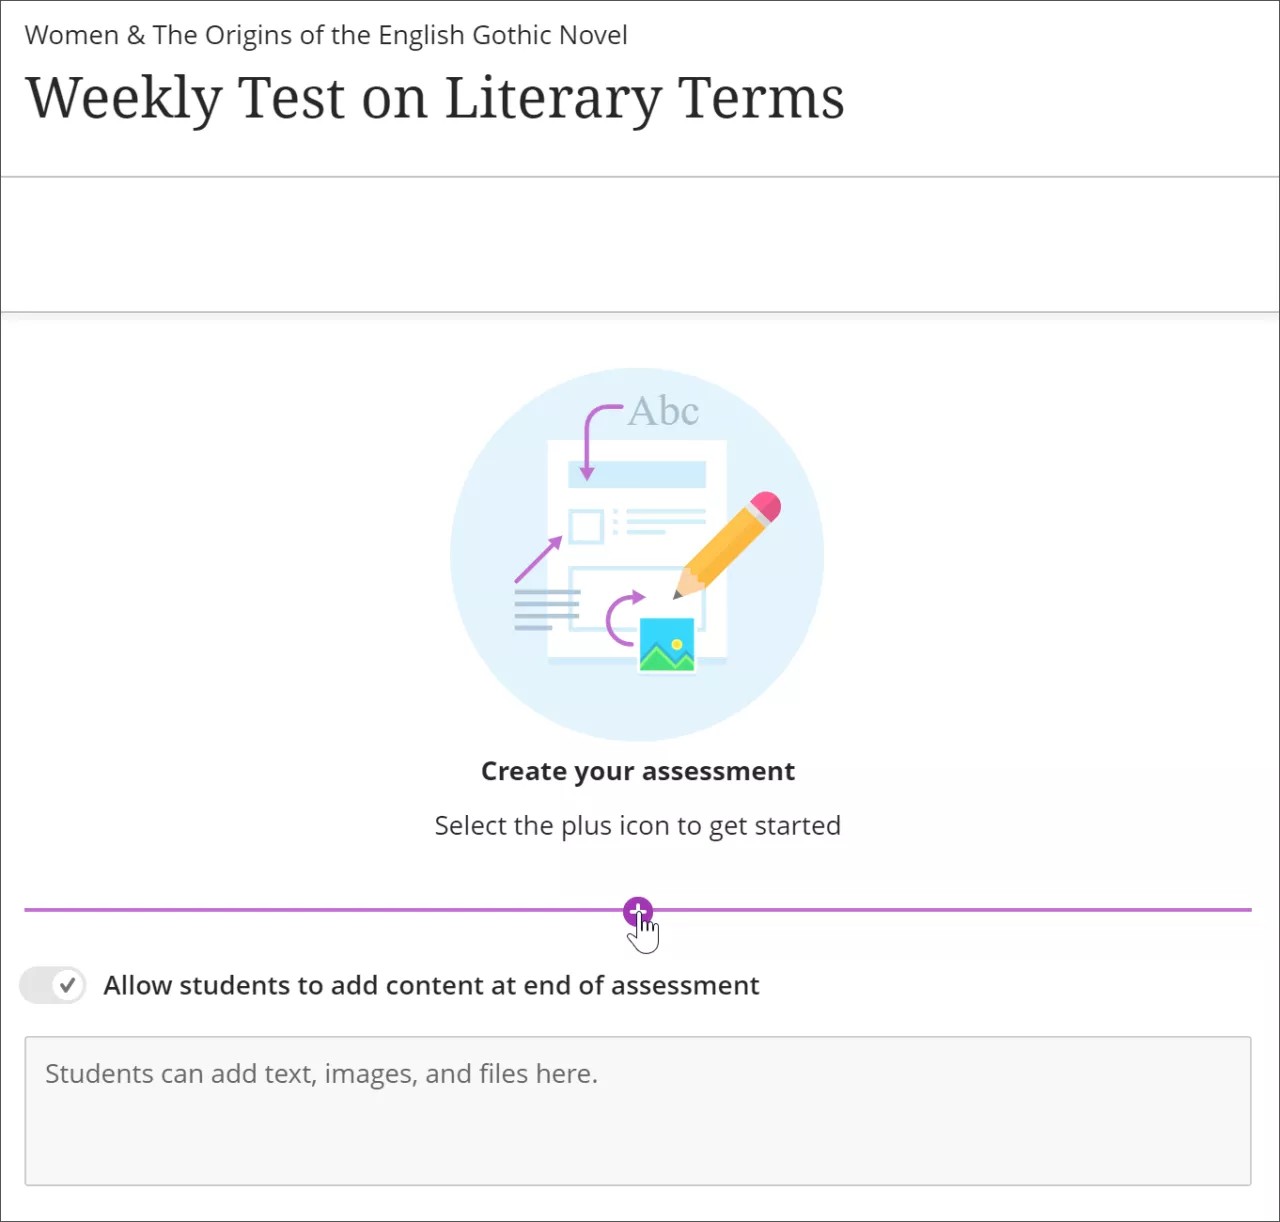This screenshot has width=1280, height=1222.
Task: Disable the allow students to add content toggle
Action: [x=52, y=985]
